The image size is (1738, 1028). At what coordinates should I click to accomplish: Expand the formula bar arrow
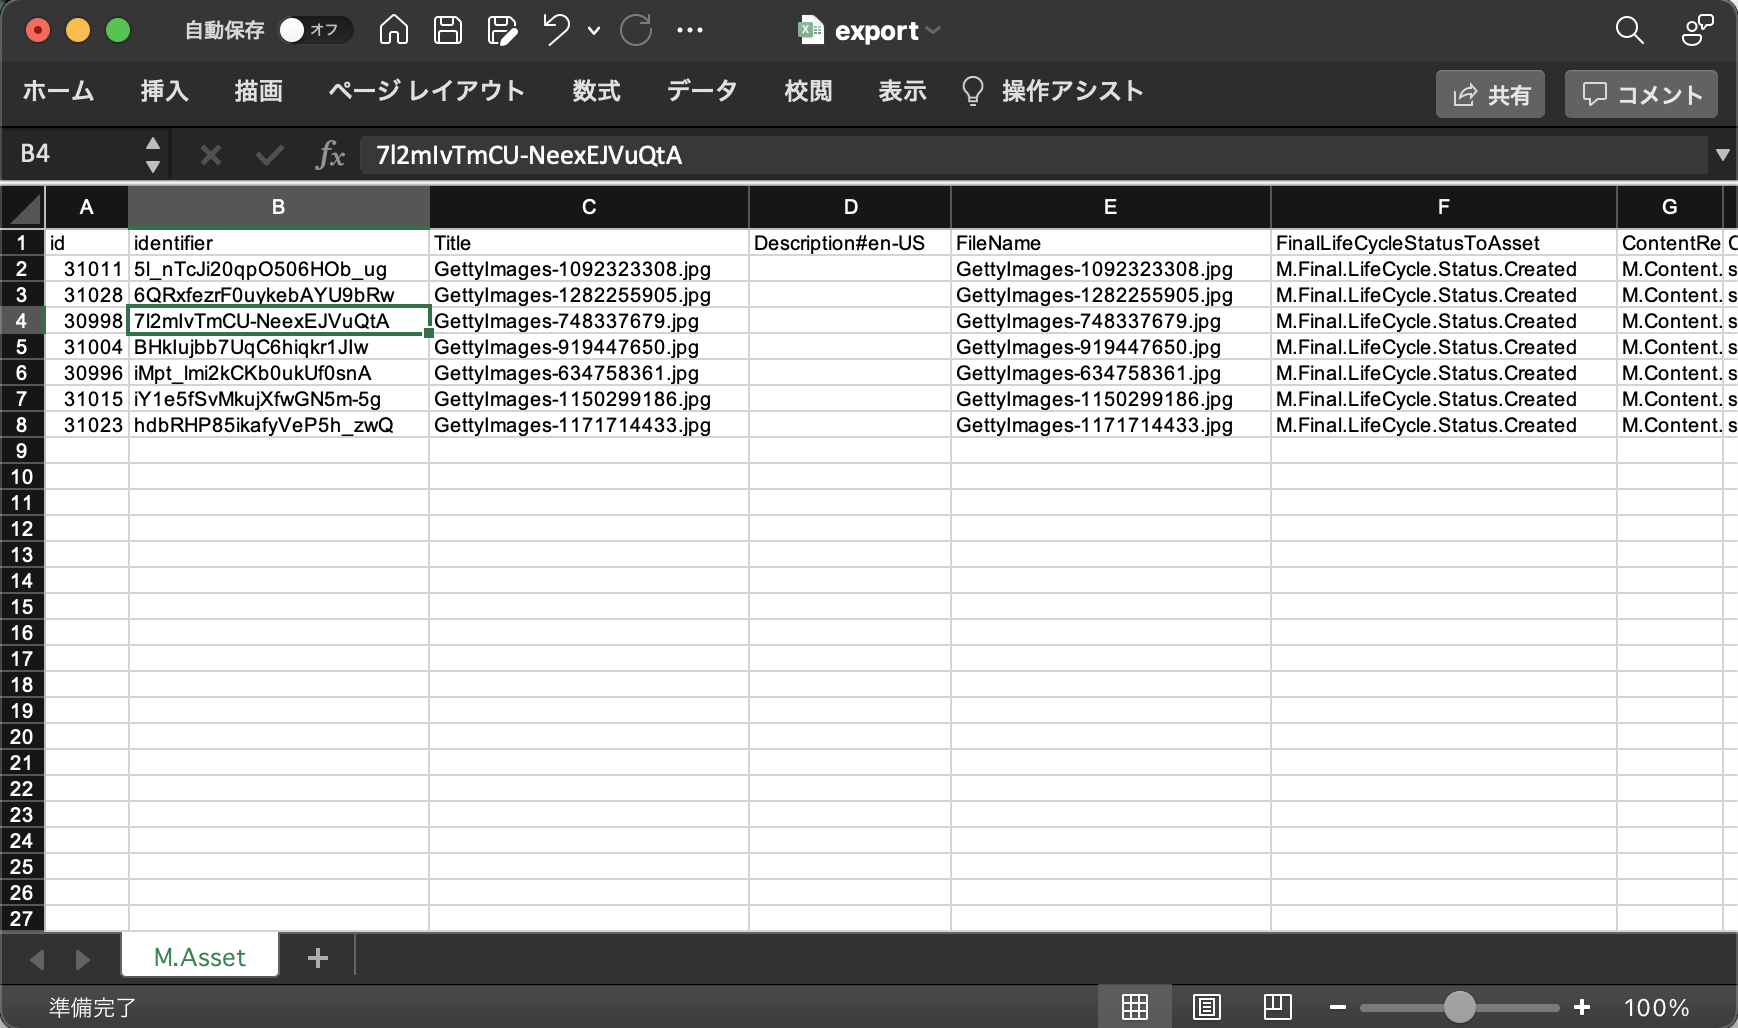(1722, 155)
